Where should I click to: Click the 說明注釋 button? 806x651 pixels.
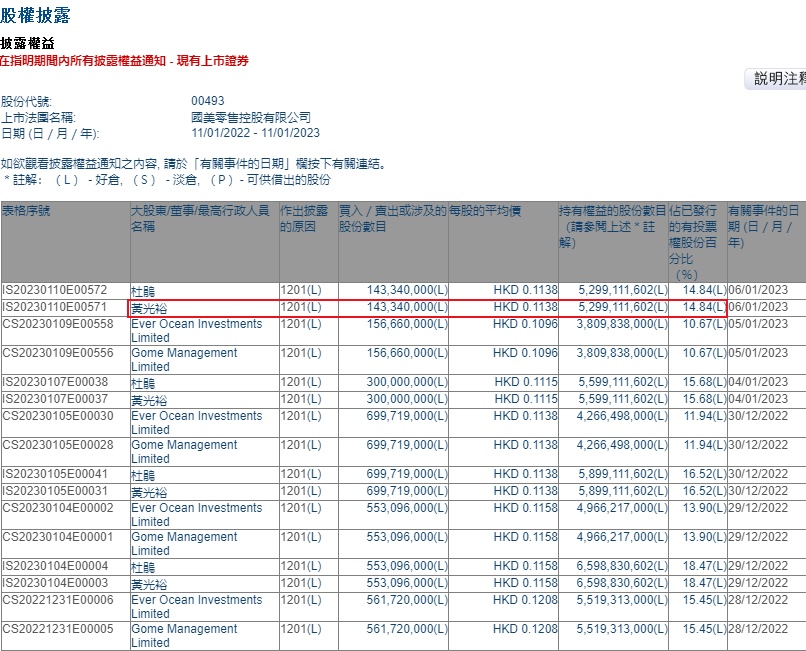pyautogui.click(x=776, y=79)
